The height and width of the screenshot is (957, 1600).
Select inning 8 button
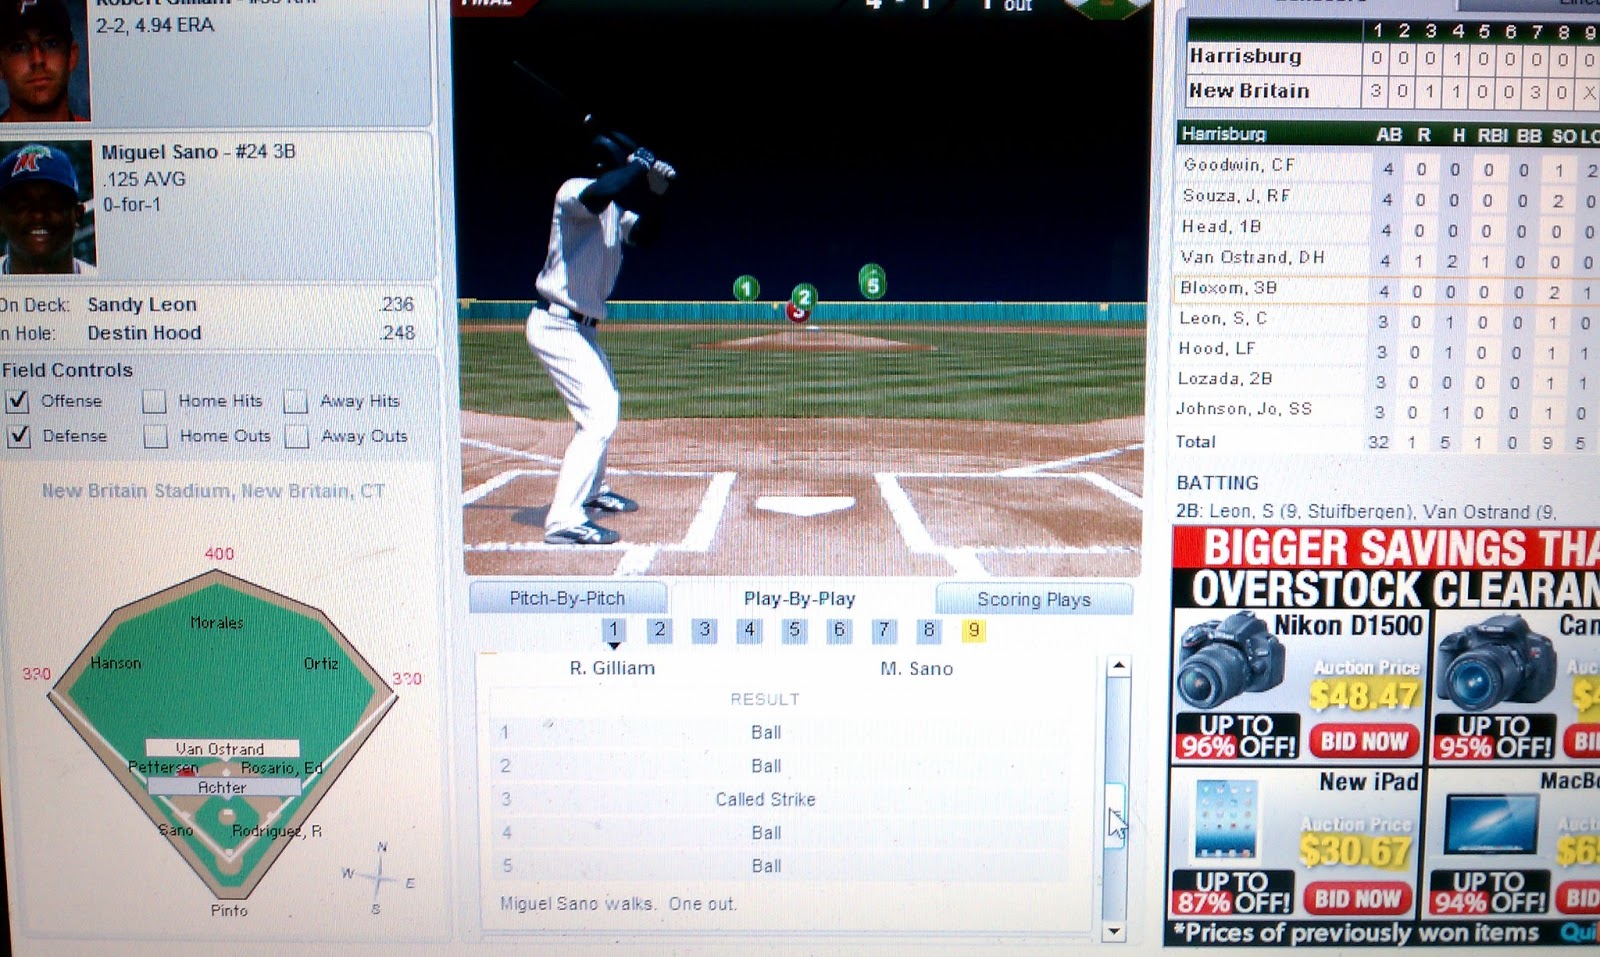click(928, 630)
